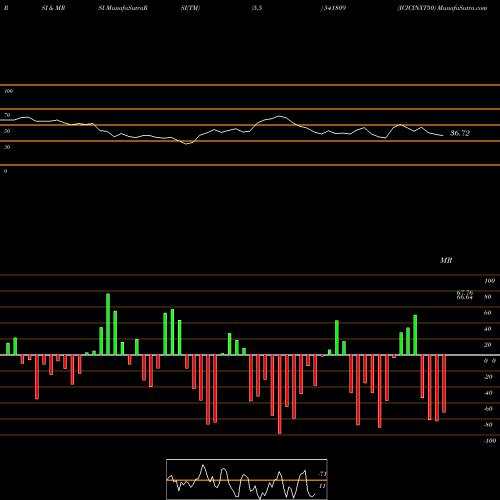This screenshot has width=500, height=500.
Task: Click the MR panel label
Action: pos(446,260)
